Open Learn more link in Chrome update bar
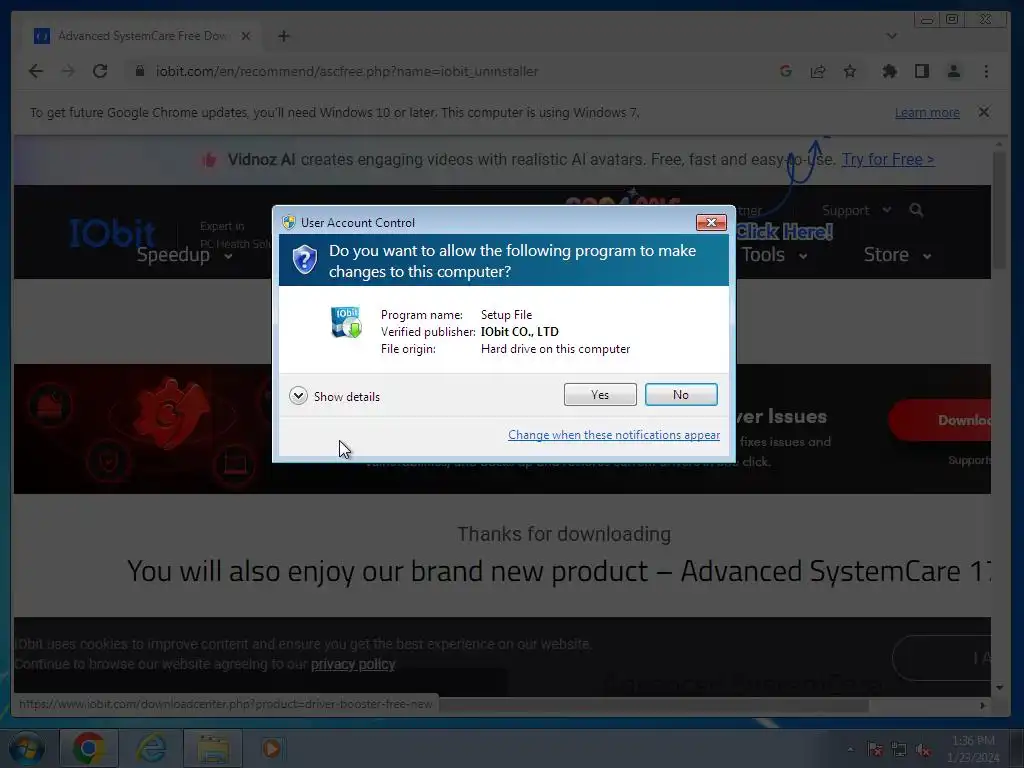Viewport: 1024px width, 768px height. point(927,112)
